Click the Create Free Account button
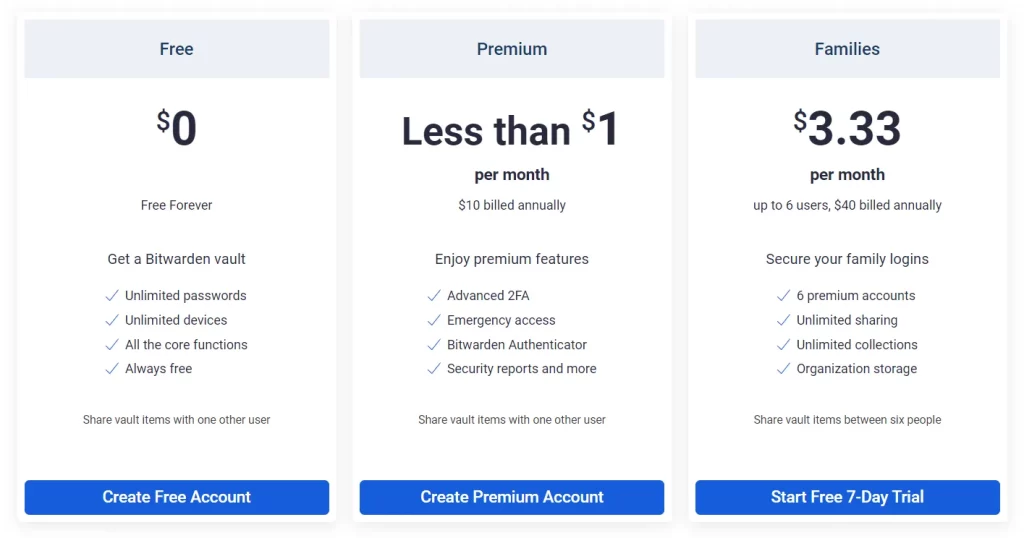The image size is (1024, 538). pos(176,498)
